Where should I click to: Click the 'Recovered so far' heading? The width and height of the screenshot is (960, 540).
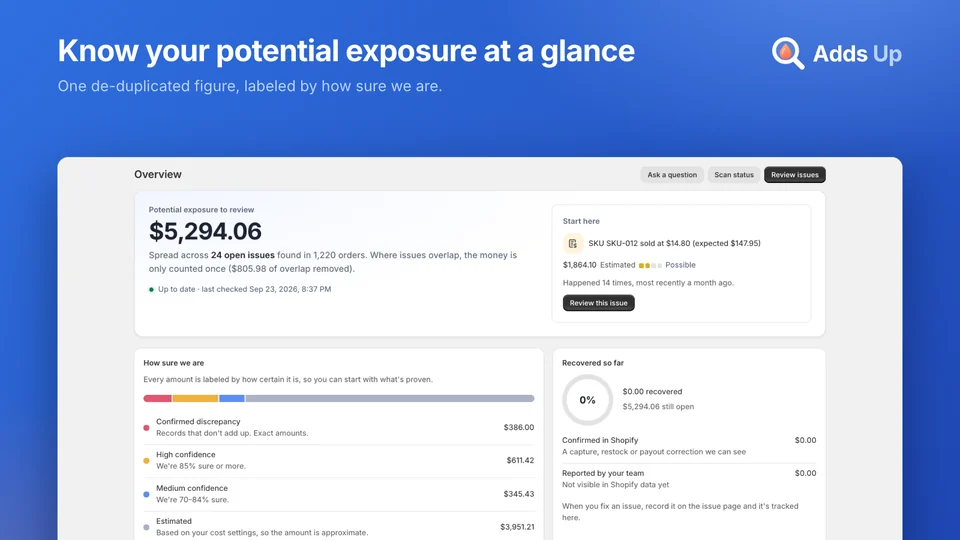[593, 363]
